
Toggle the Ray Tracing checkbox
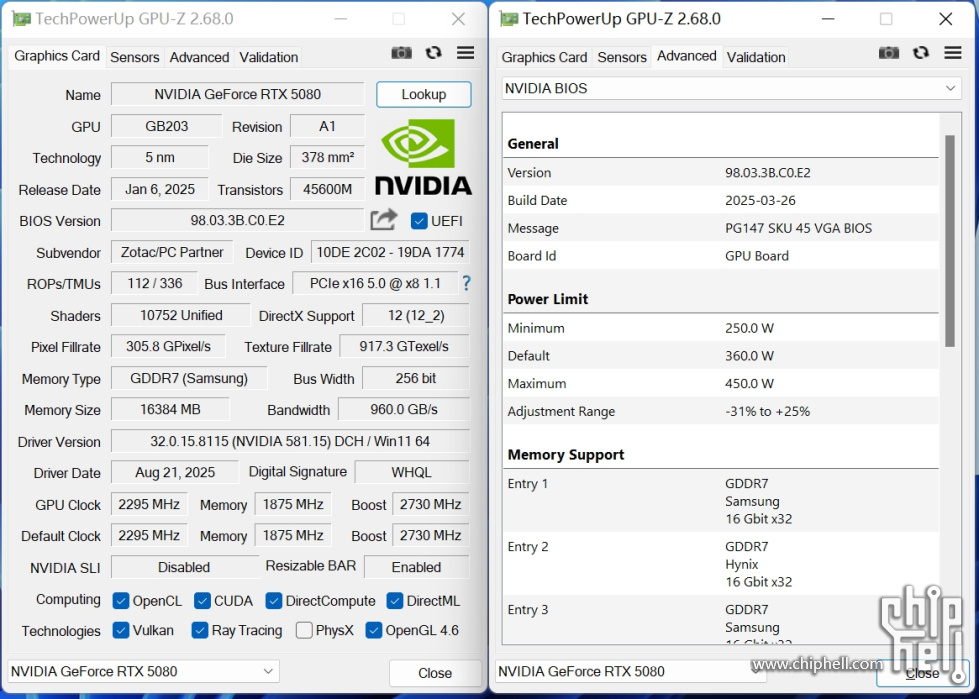click(200, 630)
